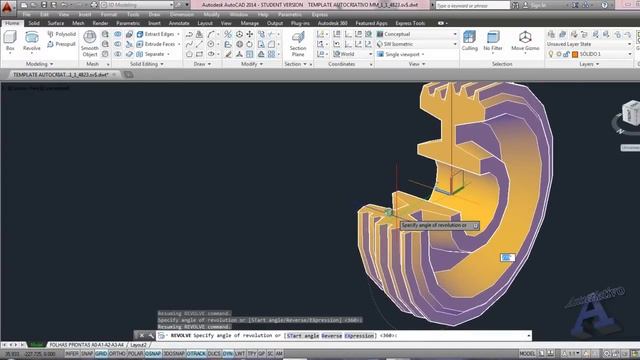
Task: Toggle 3DOSNAP in status bar
Action: [174, 353]
